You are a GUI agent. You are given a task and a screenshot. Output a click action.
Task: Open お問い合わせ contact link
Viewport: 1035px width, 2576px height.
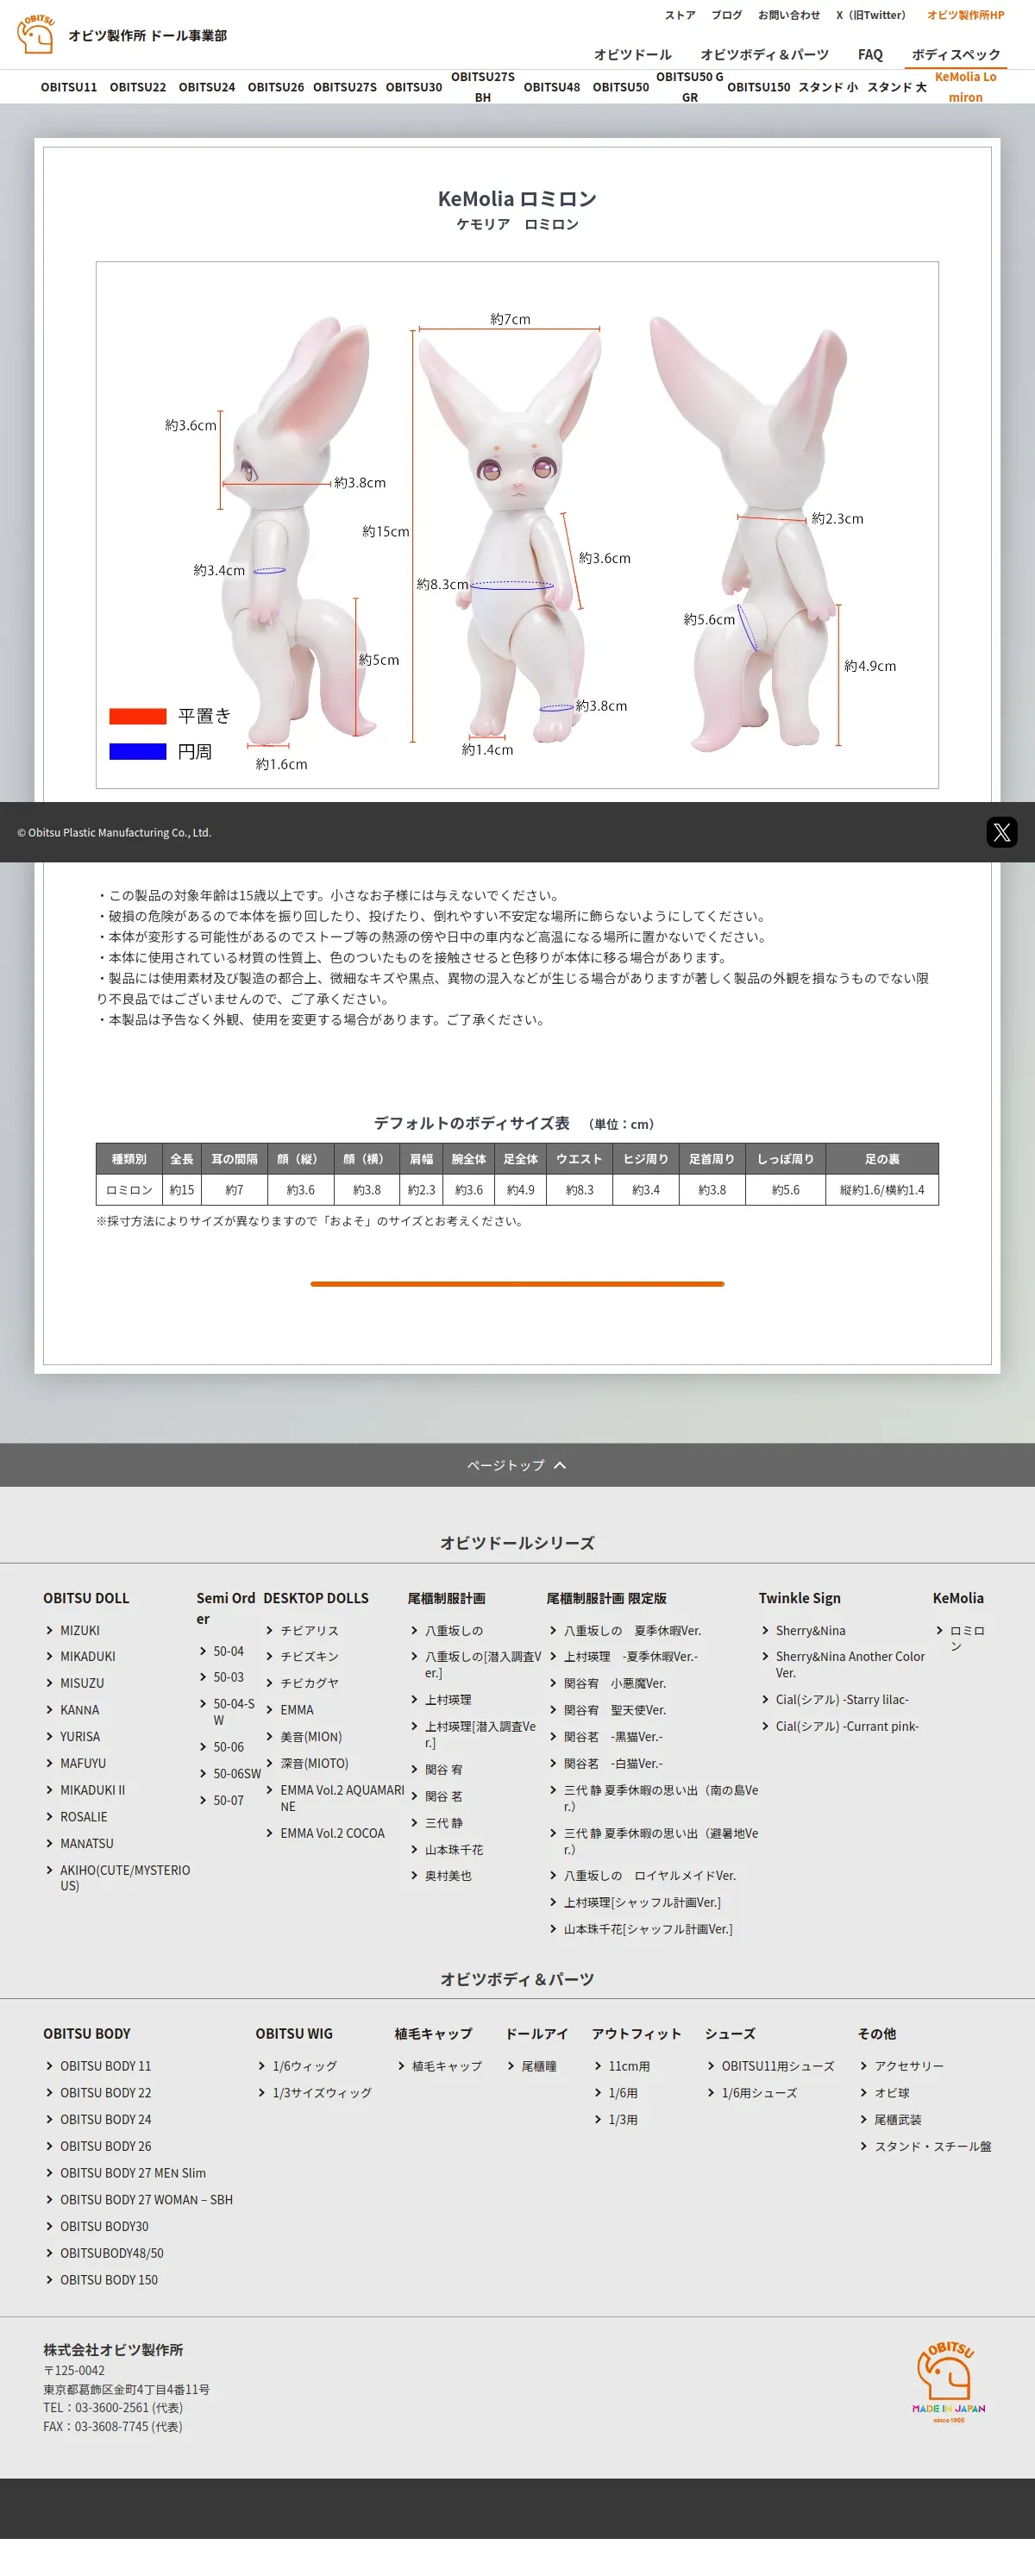788,15
